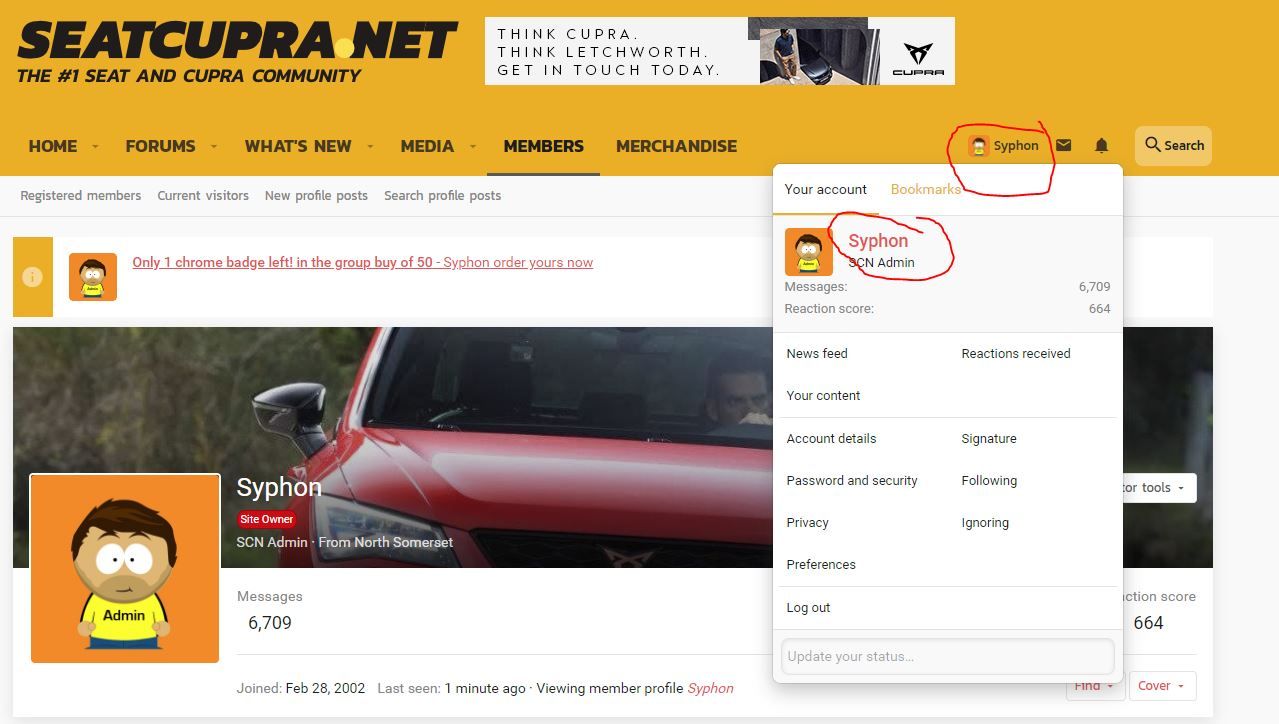
Task: Open the Media section
Action: (427, 146)
